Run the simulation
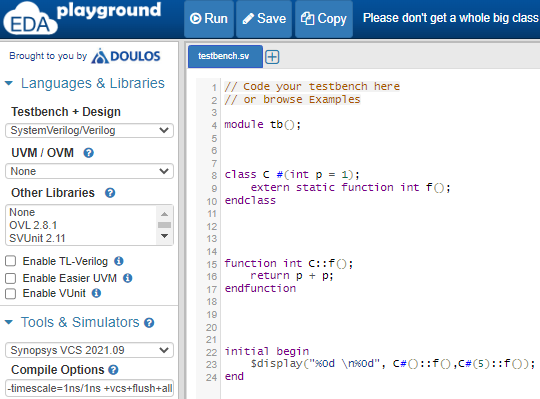540x399 pixels. [x=209, y=19]
